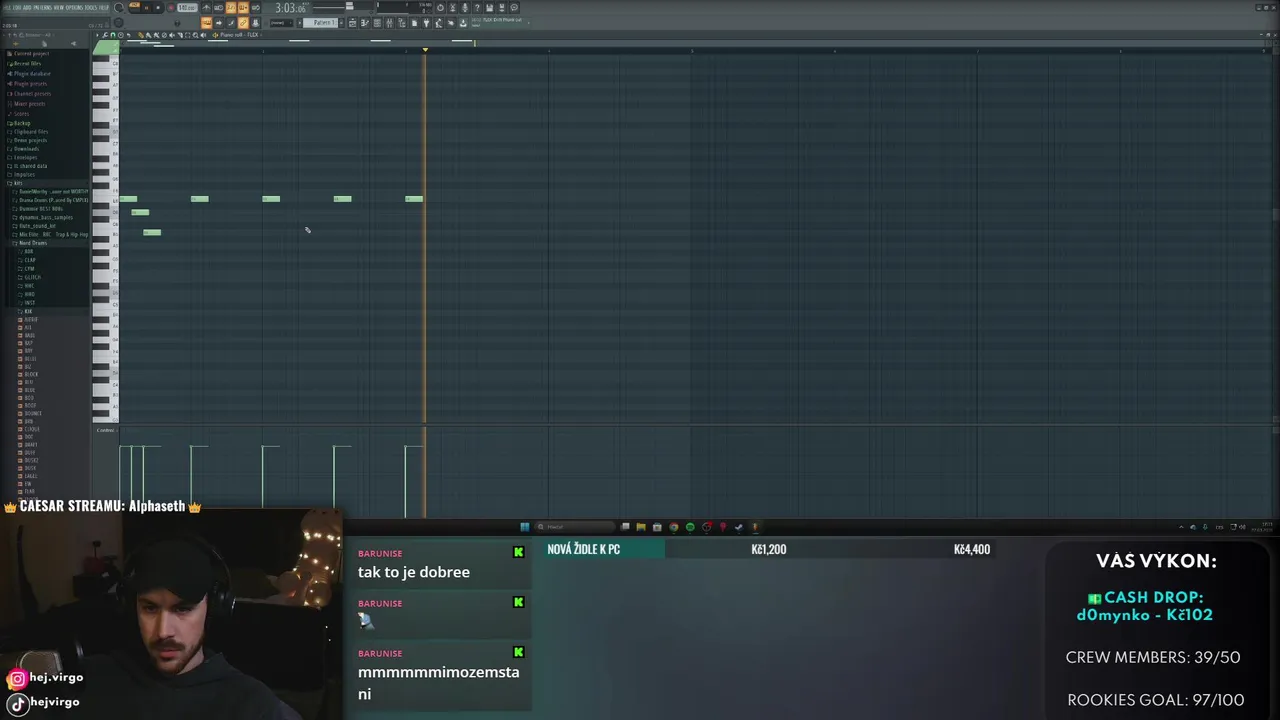Screen dimensions: 1280x720
Task: Toggle the countdown before recording icon
Action: coord(230,8)
